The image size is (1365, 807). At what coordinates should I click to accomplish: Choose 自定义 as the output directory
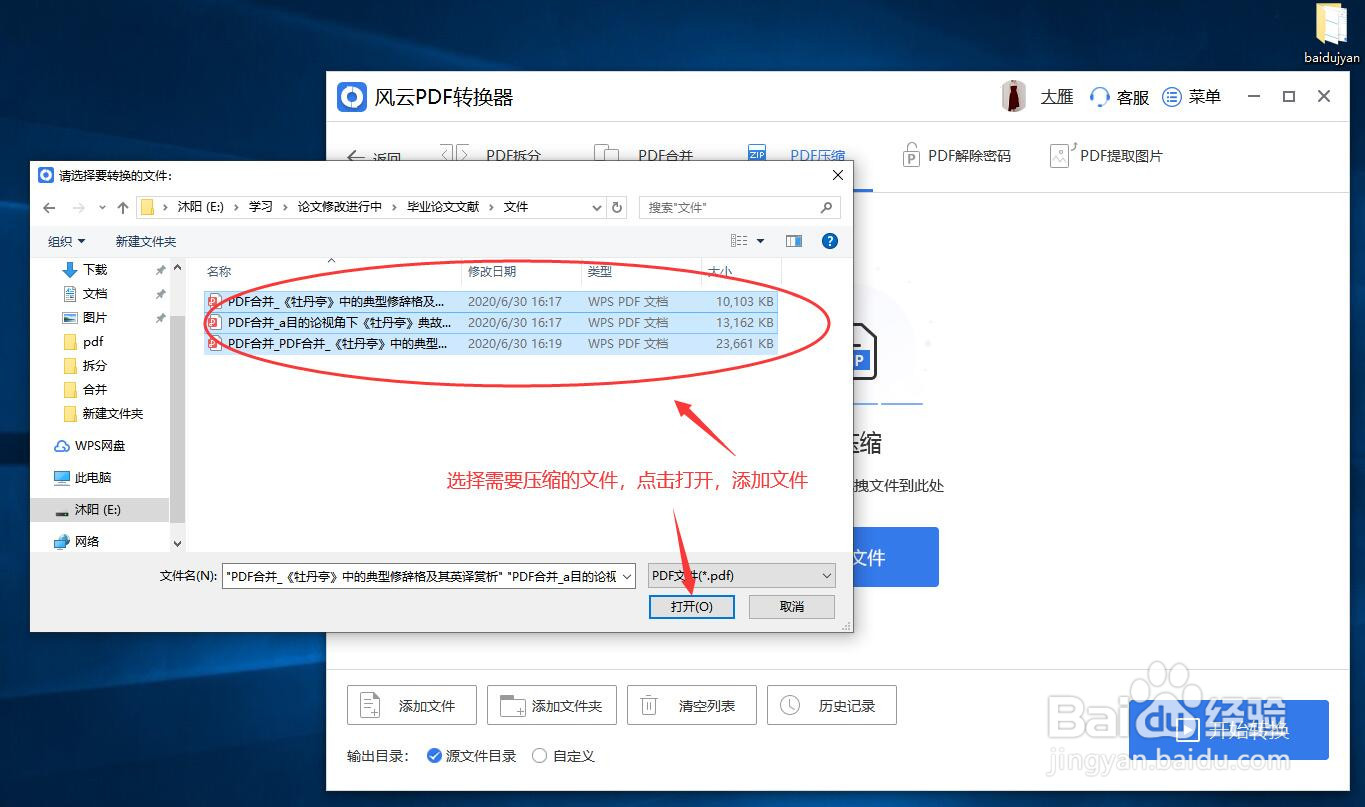coord(553,756)
